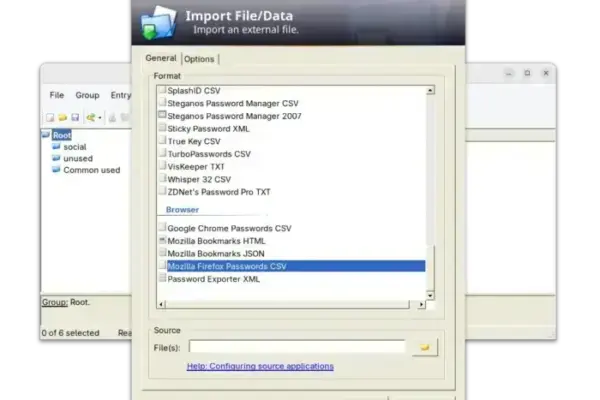The image size is (600, 400).
Task: Select highlighted Mozilla Firefox Passwords CSV row
Action: pyautogui.click(x=296, y=266)
